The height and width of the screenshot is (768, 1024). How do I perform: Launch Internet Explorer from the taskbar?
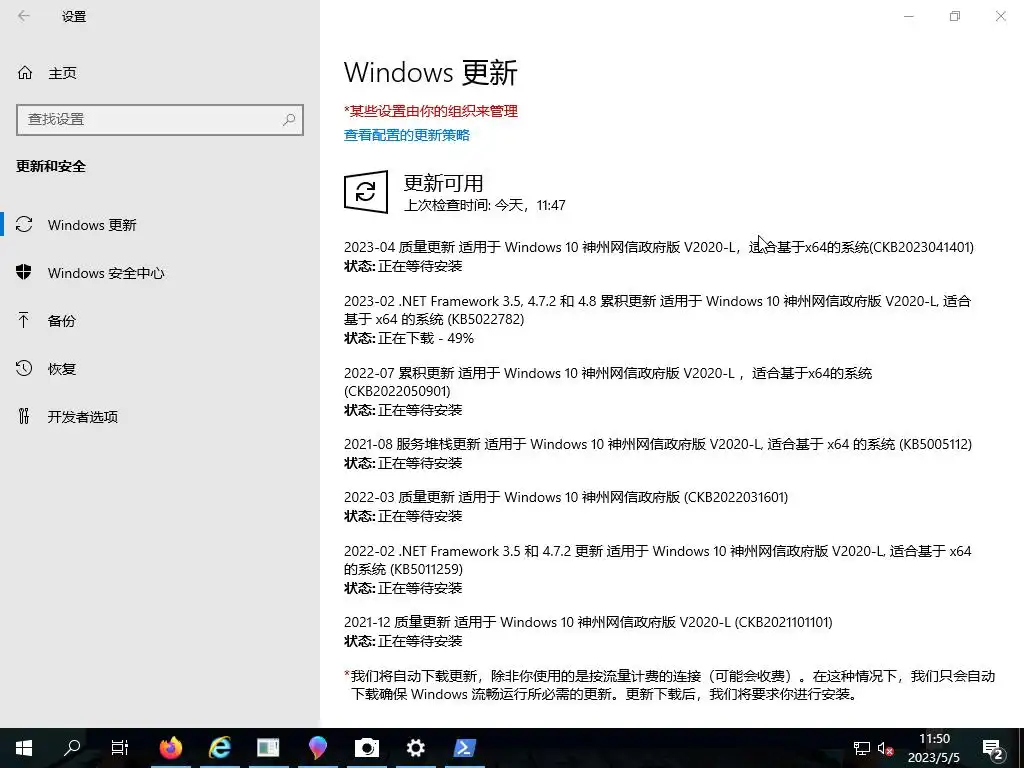click(220, 748)
